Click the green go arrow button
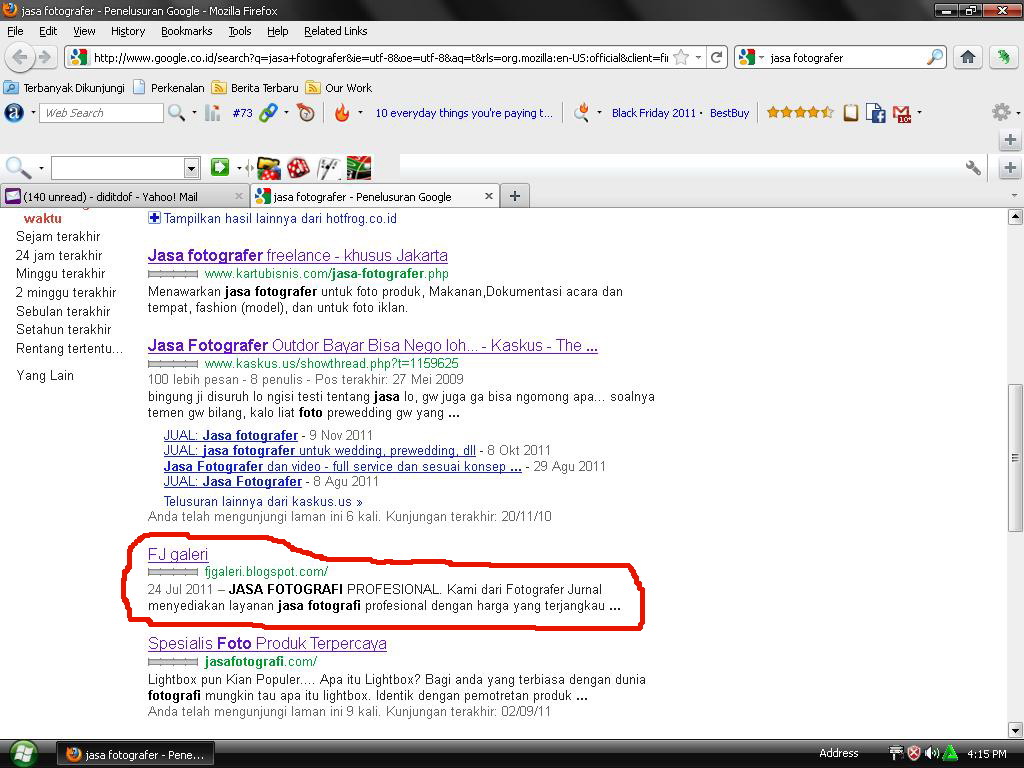The height and width of the screenshot is (768, 1024). (x=220, y=168)
